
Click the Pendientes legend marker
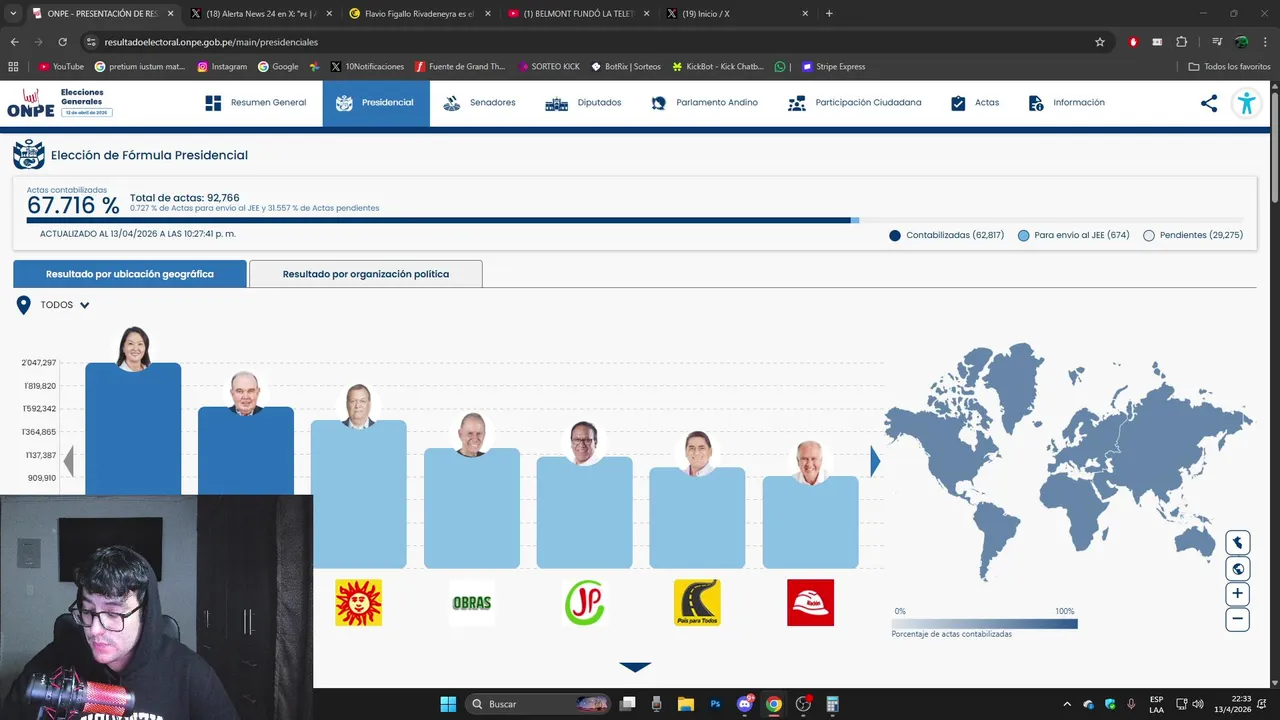coord(1149,236)
